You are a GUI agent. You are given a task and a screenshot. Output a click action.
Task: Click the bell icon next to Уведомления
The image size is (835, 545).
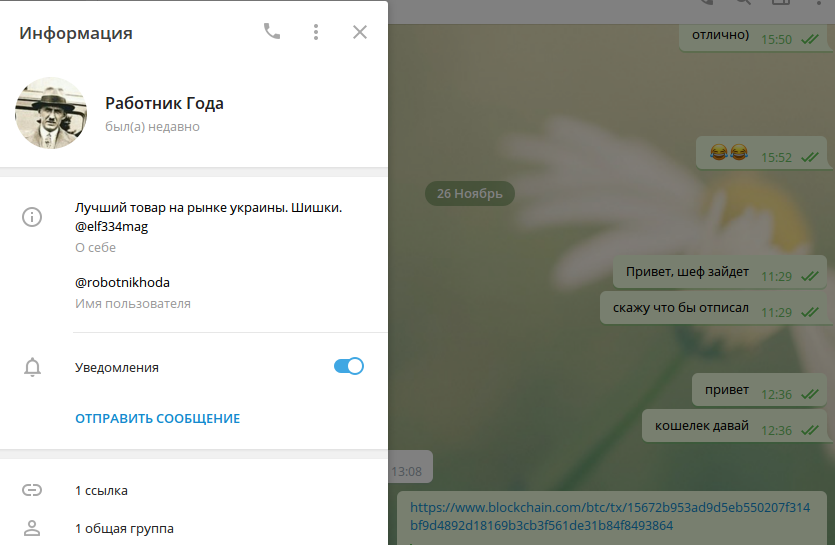[32, 367]
